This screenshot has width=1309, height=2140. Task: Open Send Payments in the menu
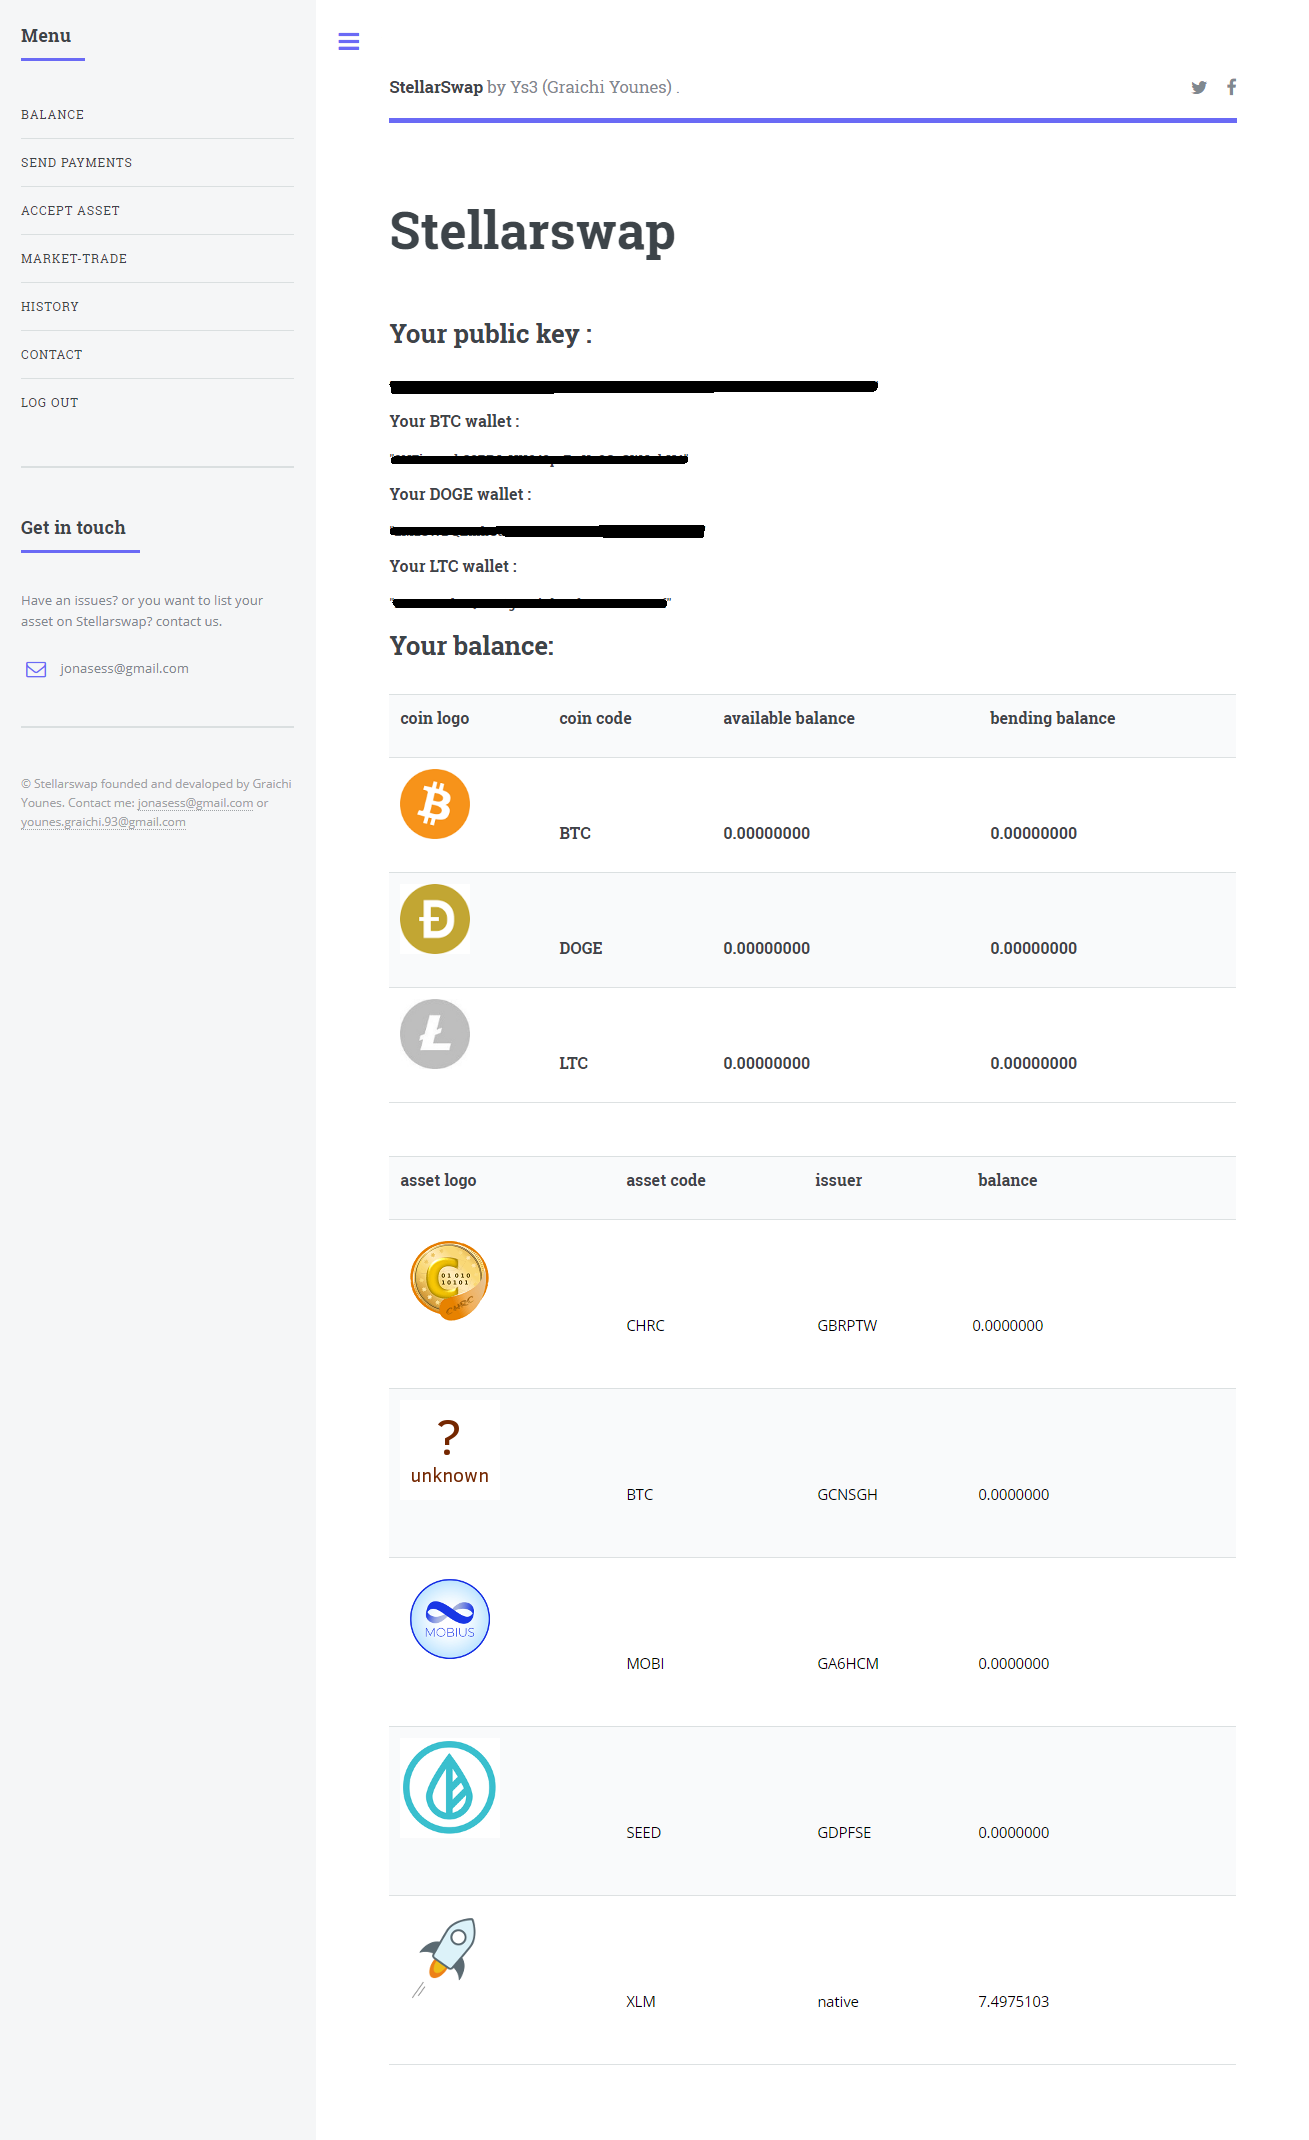pyautogui.click(x=76, y=163)
